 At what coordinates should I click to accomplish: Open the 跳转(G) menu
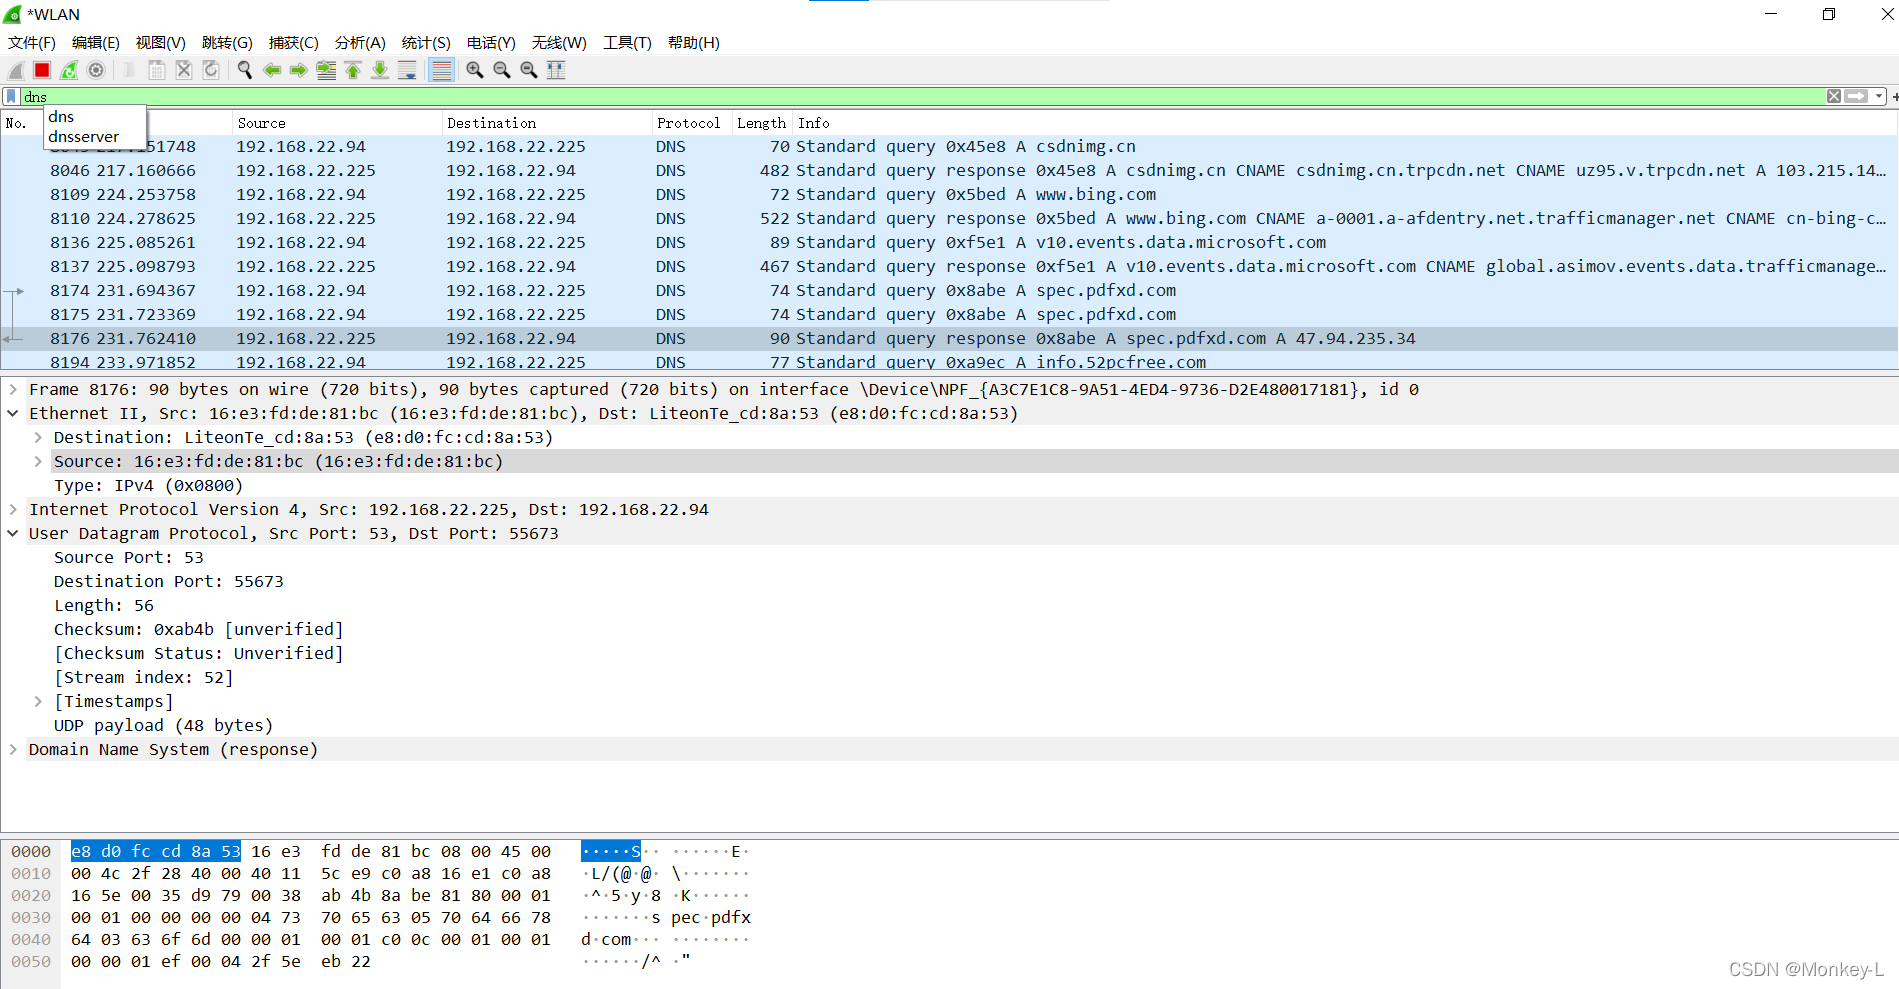[x=227, y=43]
